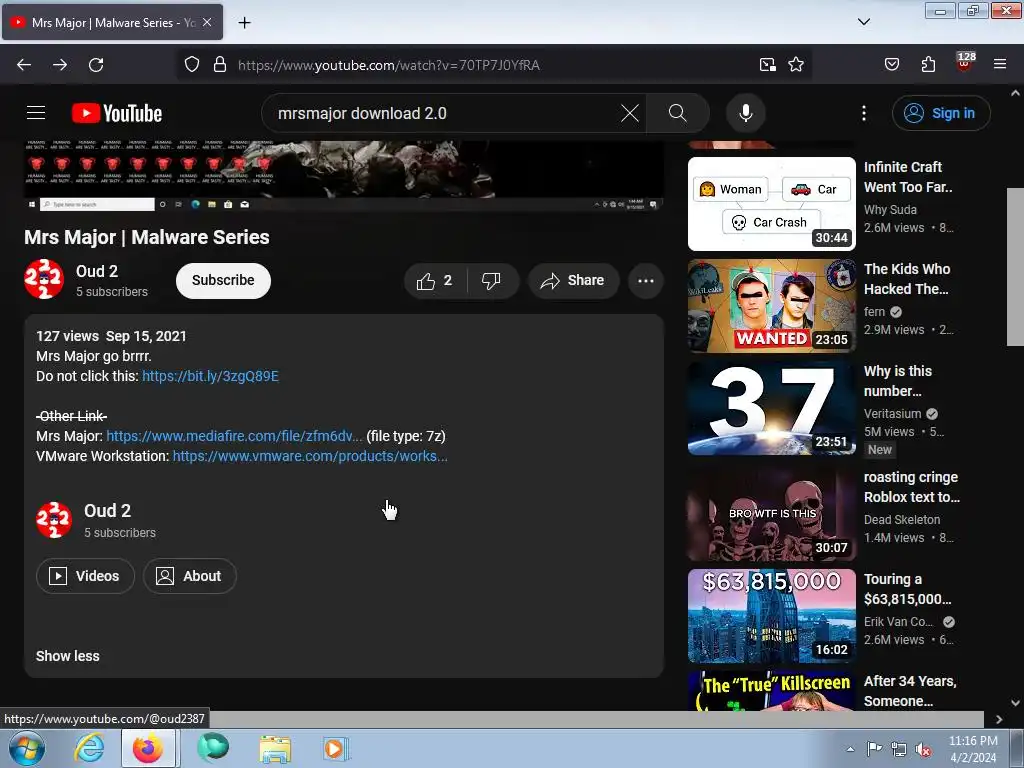The width and height of the screenshot is (1024, 768).
Task: Click the video title Mrs Major | Malware Series
Action: [x=147, y=237]
